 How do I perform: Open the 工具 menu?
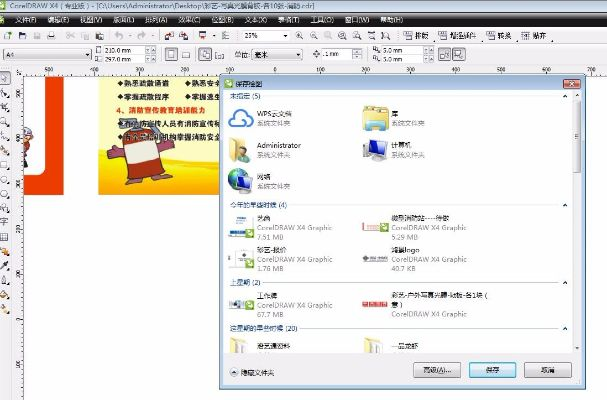[323, 19]
